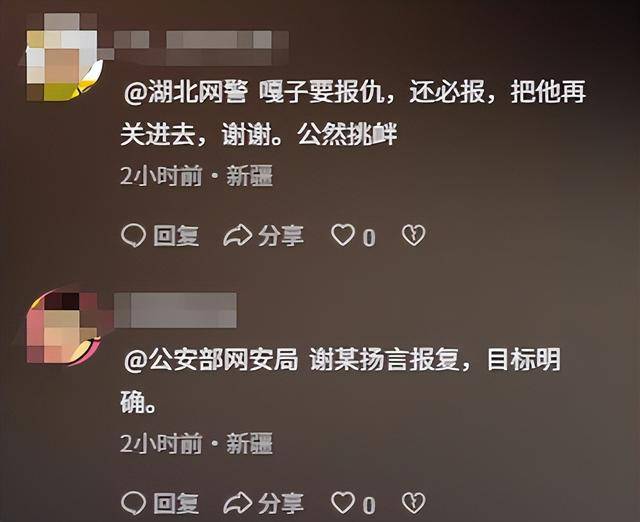Dislike first comment with broken-heart icon
The width and height of the screenshot is (640, 522).
[x=413, y=235]
